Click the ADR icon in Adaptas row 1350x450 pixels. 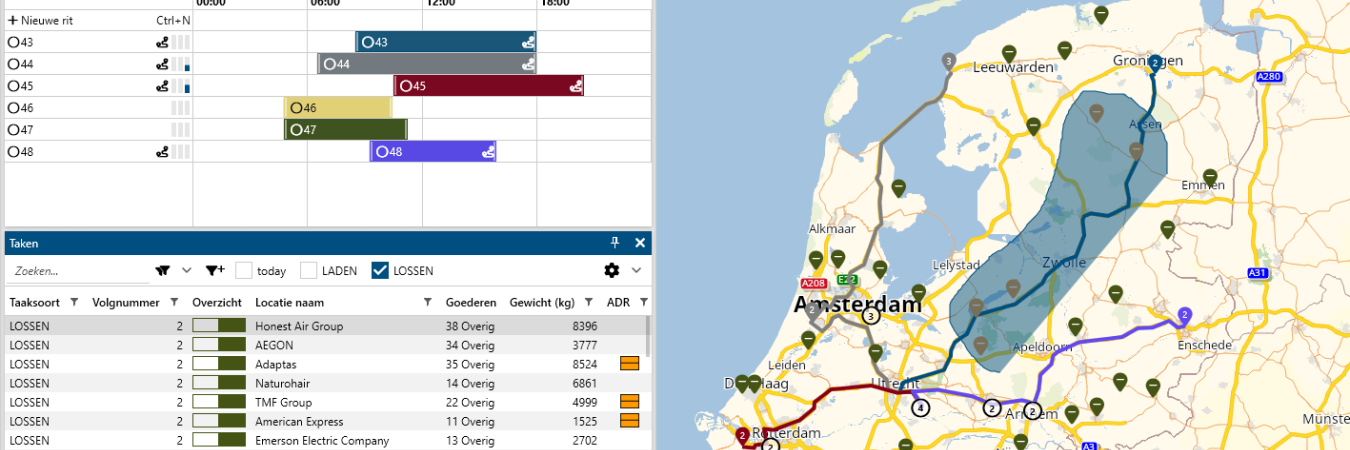pos(630,364)
